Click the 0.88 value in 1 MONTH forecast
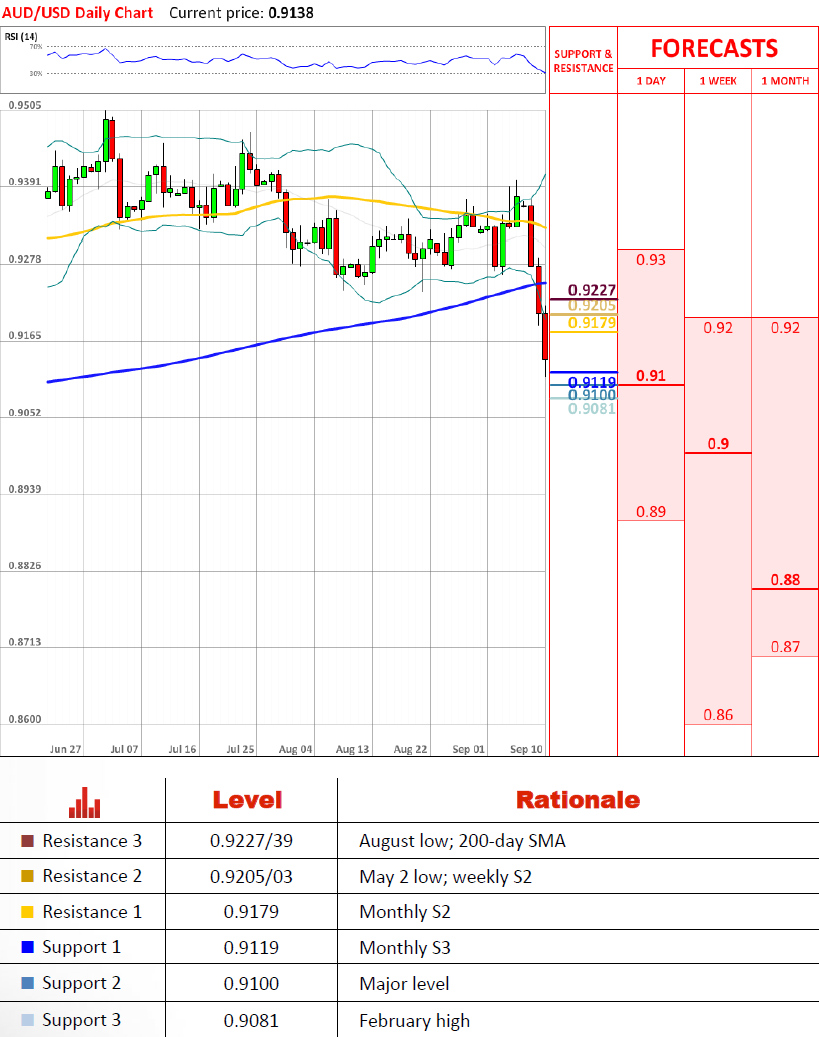Viewport: 819px width, 1037px height. pyautogui.click(x=785, y=580)
